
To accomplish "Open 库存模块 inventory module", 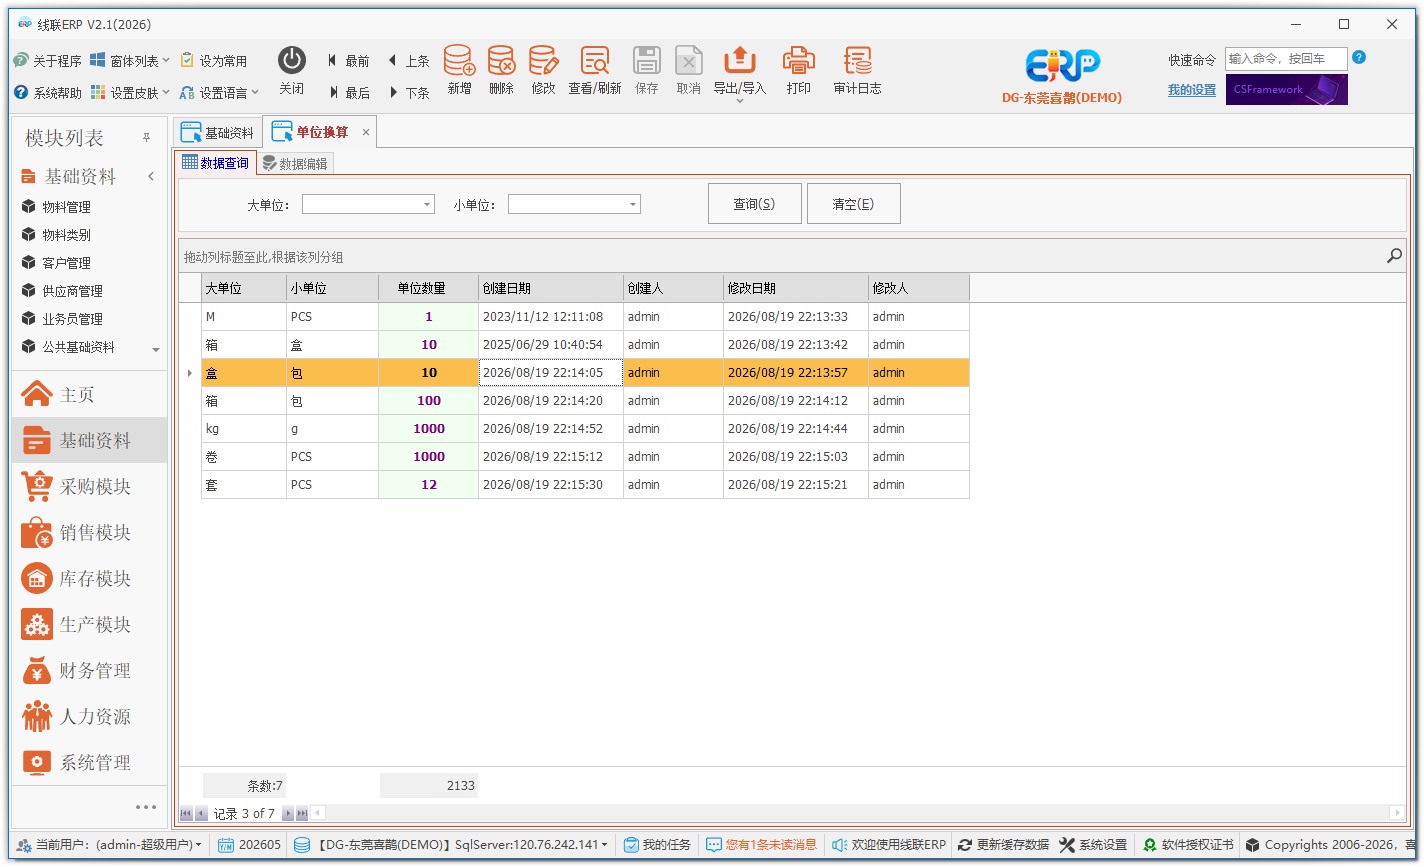I will pyautogui.click(x=89, y=579).
